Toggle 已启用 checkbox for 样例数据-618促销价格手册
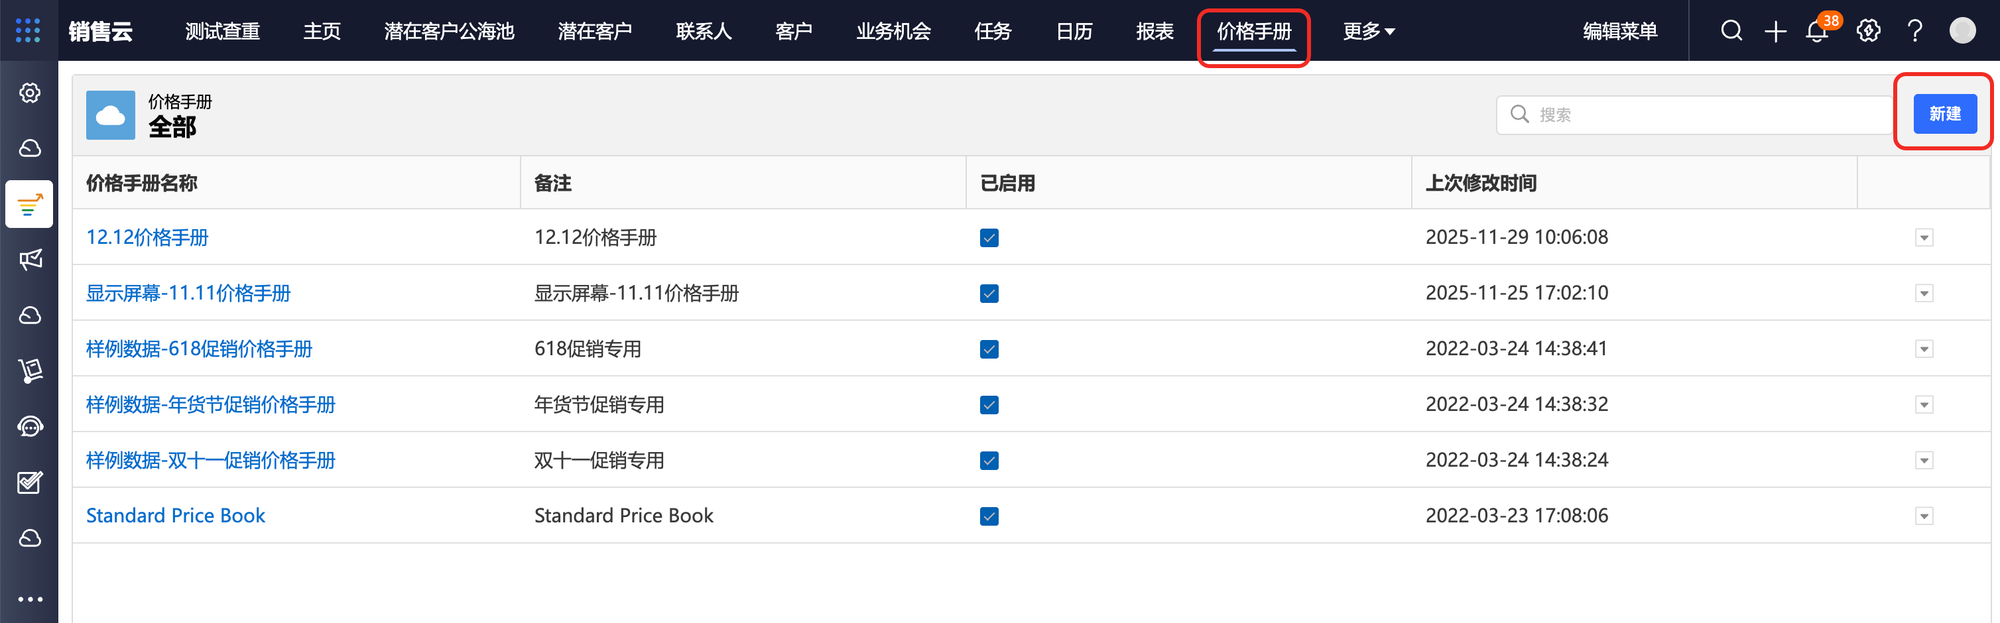This screenshot has width=2000, height=623. click(989, 349)
